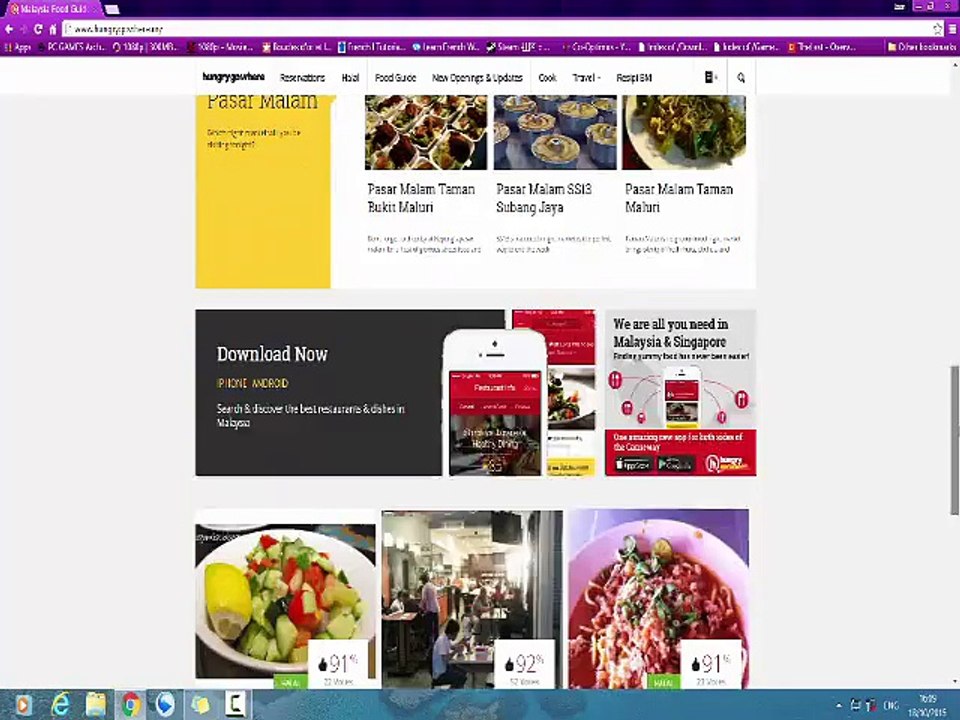Screen dimensions: 960x720
Task: Click the ENG language indicator in tray
Action: [x=891, y=705]
